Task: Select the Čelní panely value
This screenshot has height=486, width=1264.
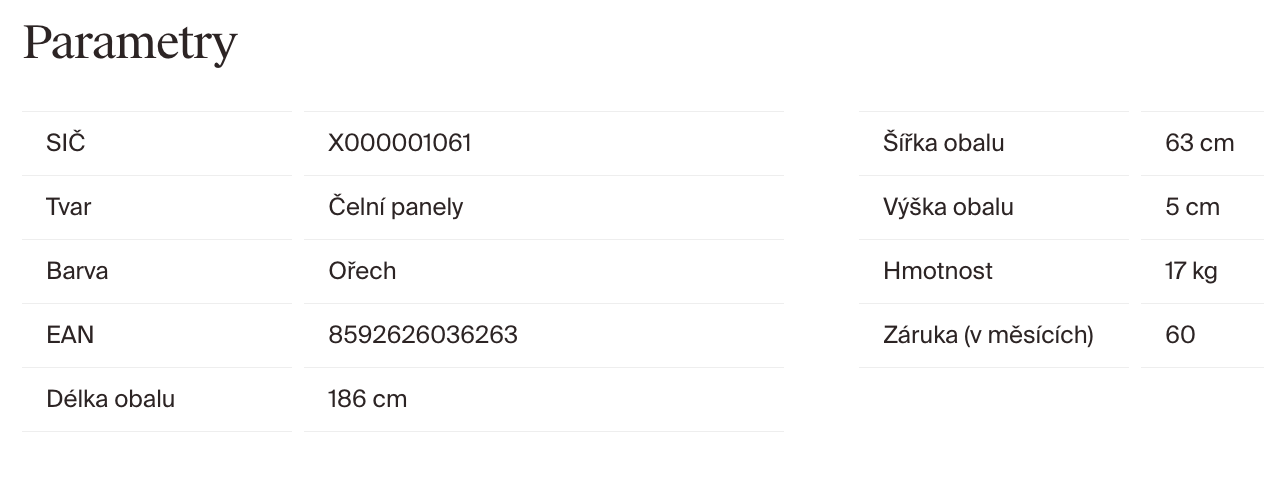Action: click(396, 207)
